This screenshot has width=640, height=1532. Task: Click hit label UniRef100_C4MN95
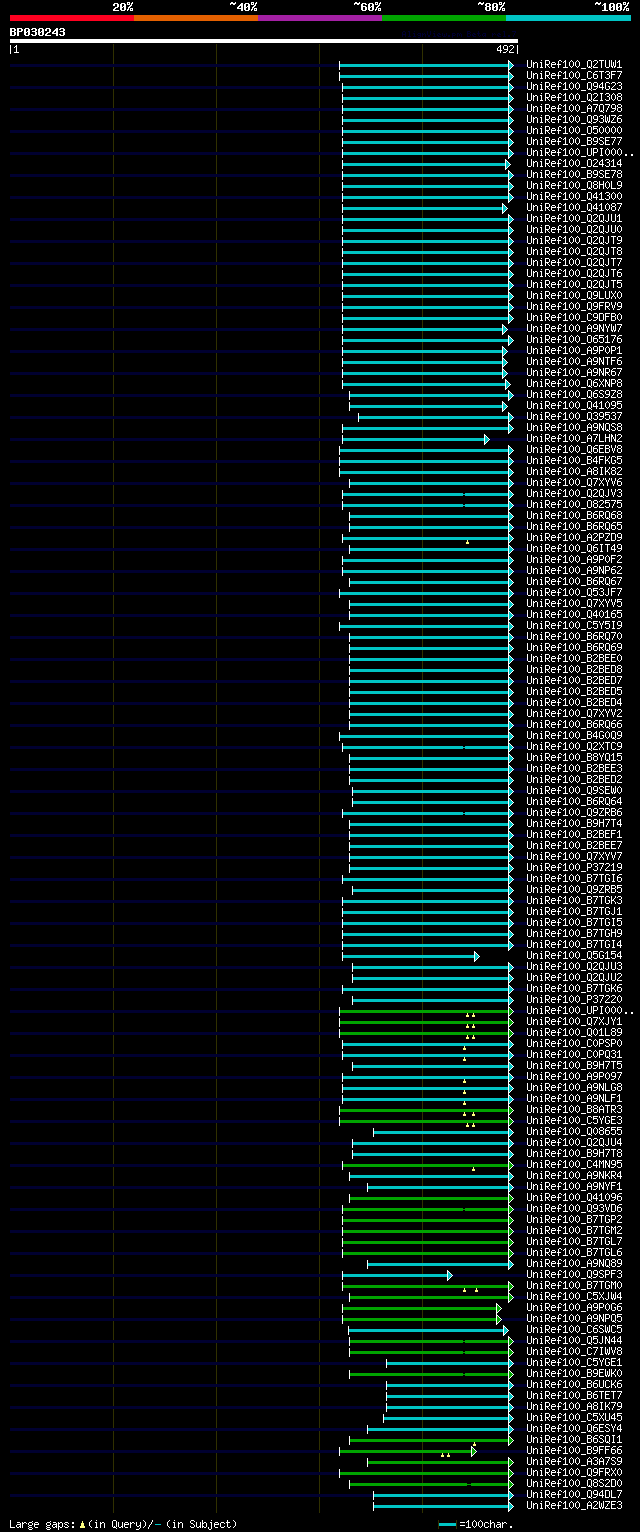tap(574, 1164)
